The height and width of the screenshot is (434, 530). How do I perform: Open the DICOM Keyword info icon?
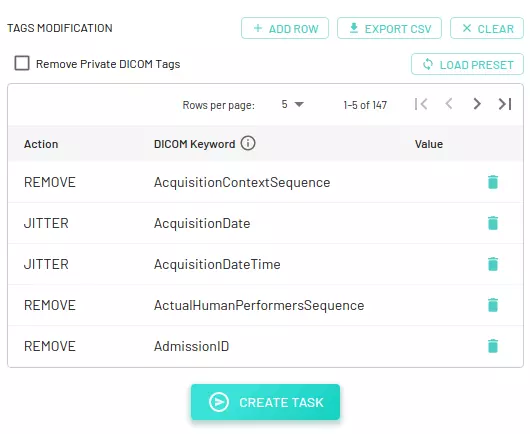248,143
